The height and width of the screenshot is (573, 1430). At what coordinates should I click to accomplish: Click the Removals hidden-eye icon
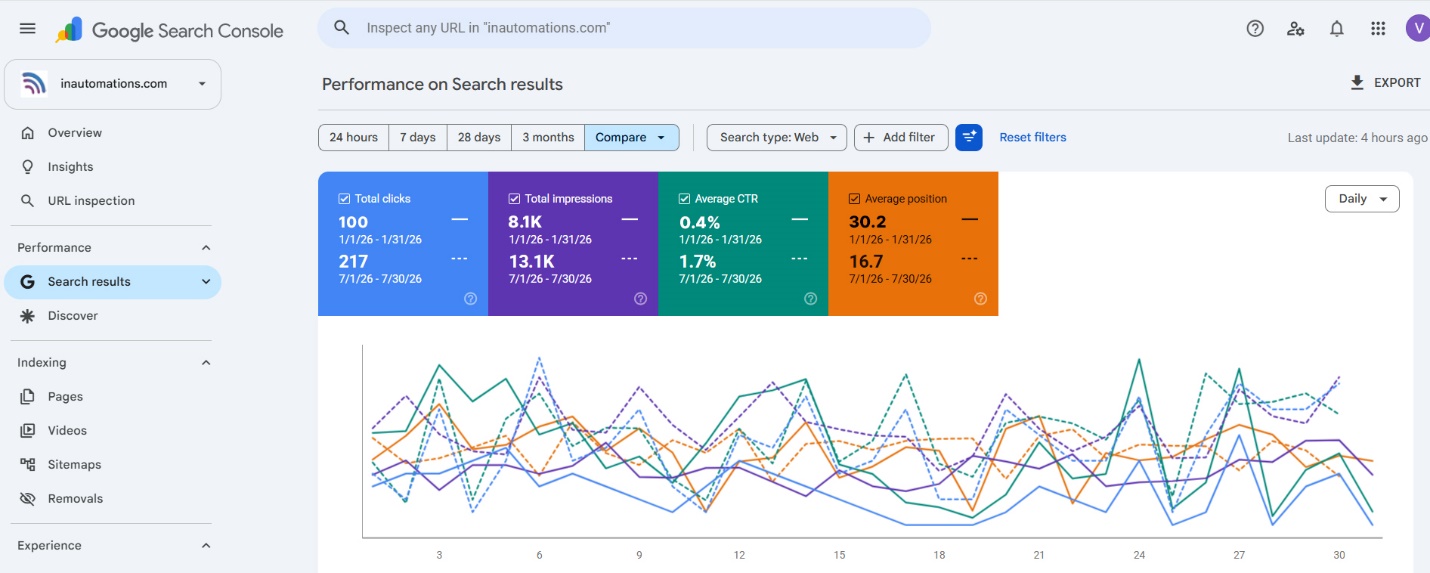point(28,499)
